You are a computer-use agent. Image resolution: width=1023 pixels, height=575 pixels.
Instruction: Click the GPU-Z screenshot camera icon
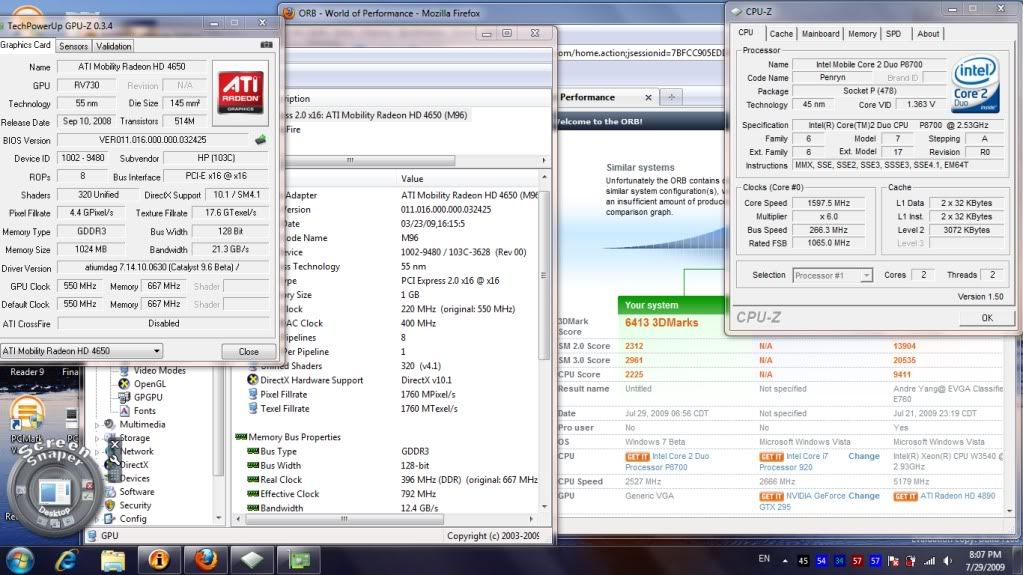tap(266, 45)
